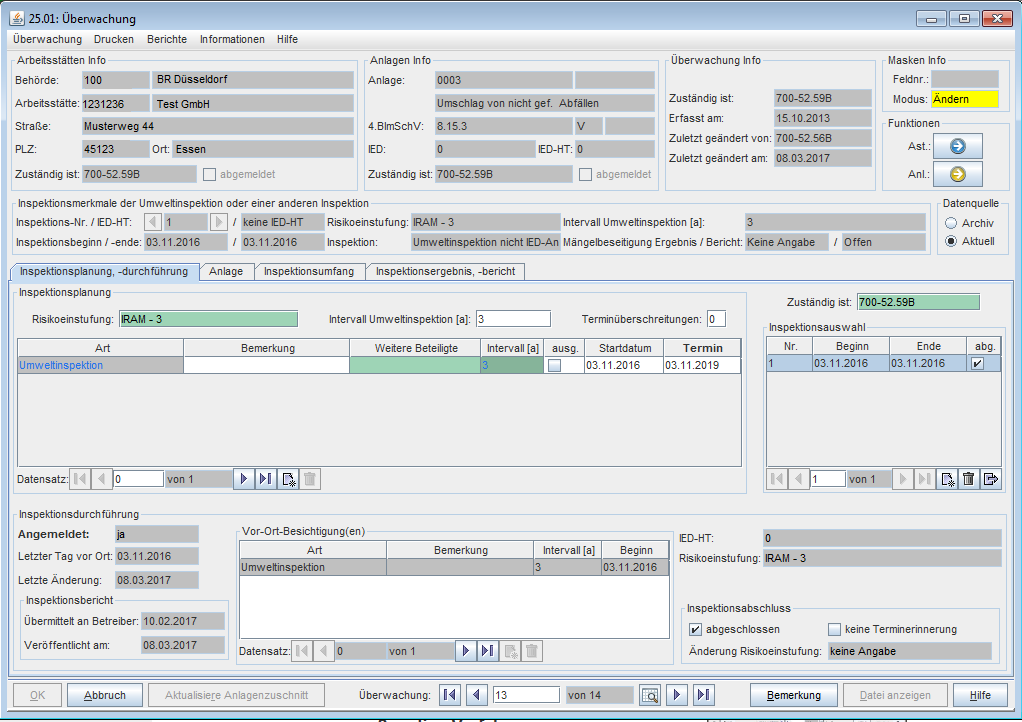This screenshot has height=722, width=1022.
Task: Switch to Inspektionsergebnis, -bericht tab
Action: pyautogui.click(x=445, y=272)
